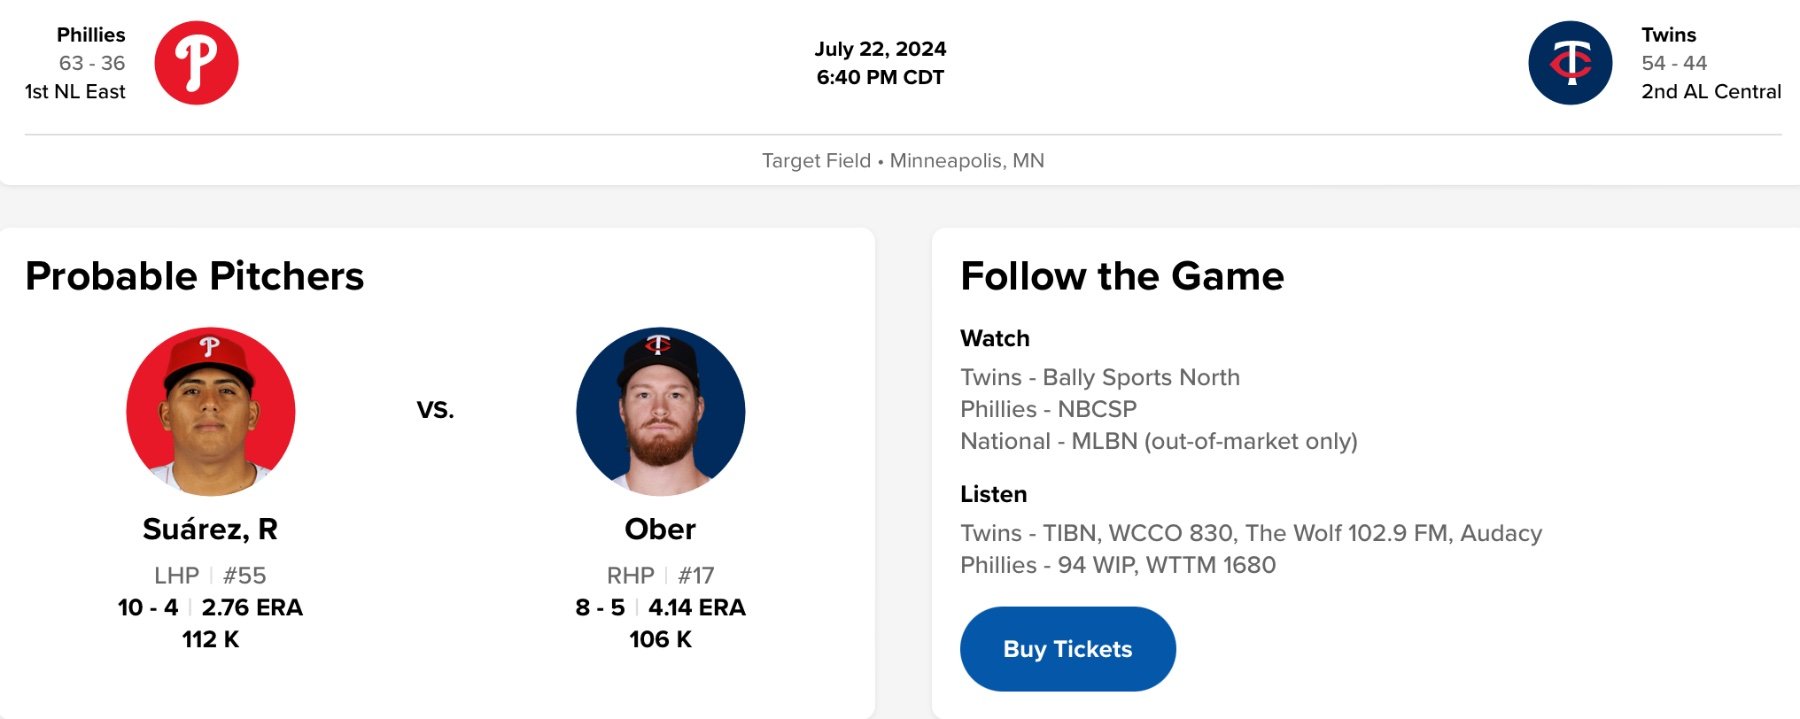Viewport: 1800px width, 719px height.
Task: Click the Twins radio stations listing
Action: coord(1250,533)
